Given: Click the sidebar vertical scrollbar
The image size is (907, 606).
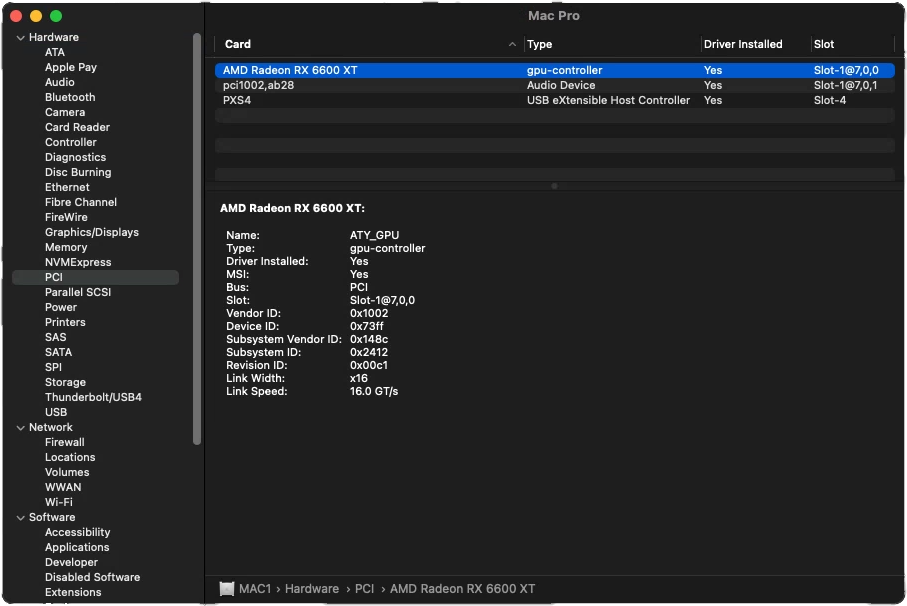Looking at the screenshot, I should click(197, 239).
